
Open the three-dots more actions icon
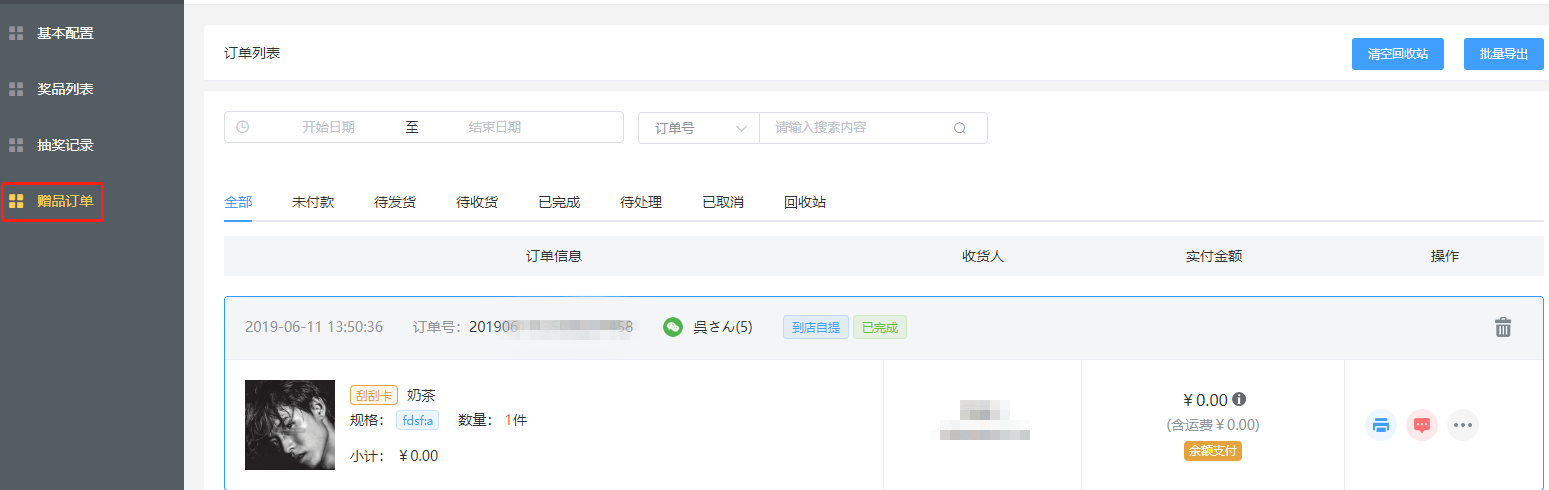point(1463,425)
